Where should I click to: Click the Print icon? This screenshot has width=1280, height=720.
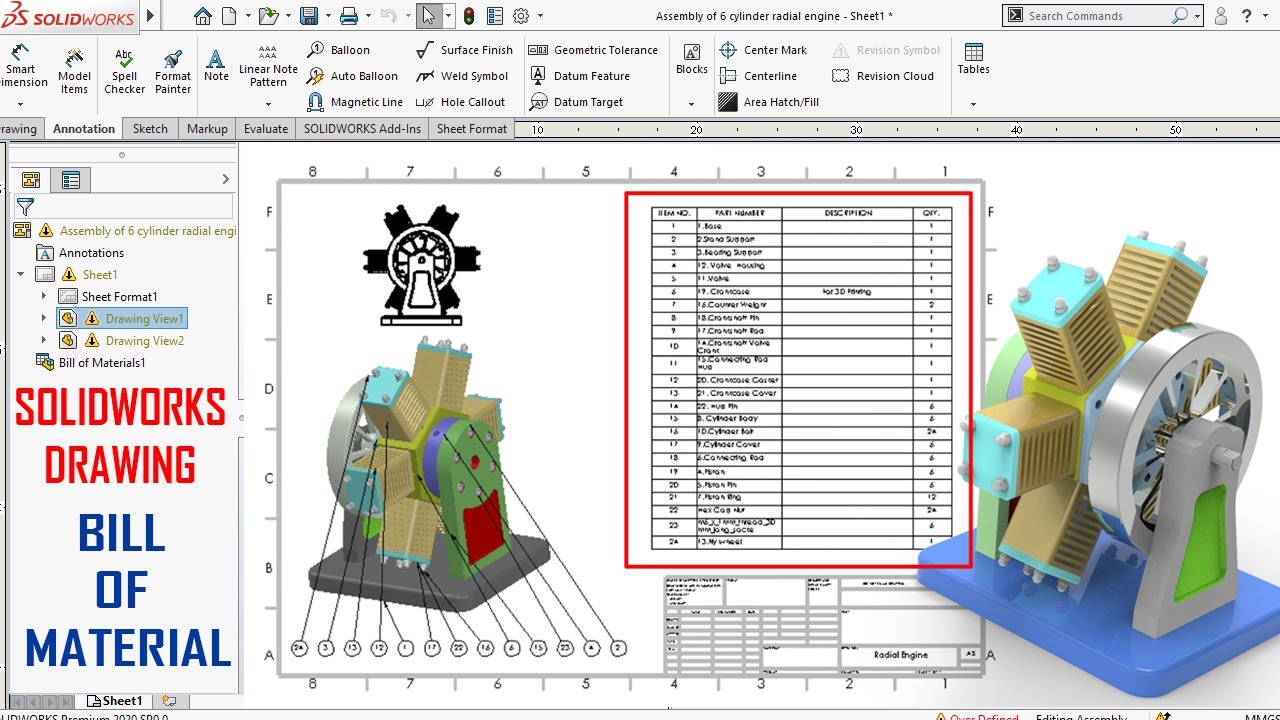tap(349, 16)
